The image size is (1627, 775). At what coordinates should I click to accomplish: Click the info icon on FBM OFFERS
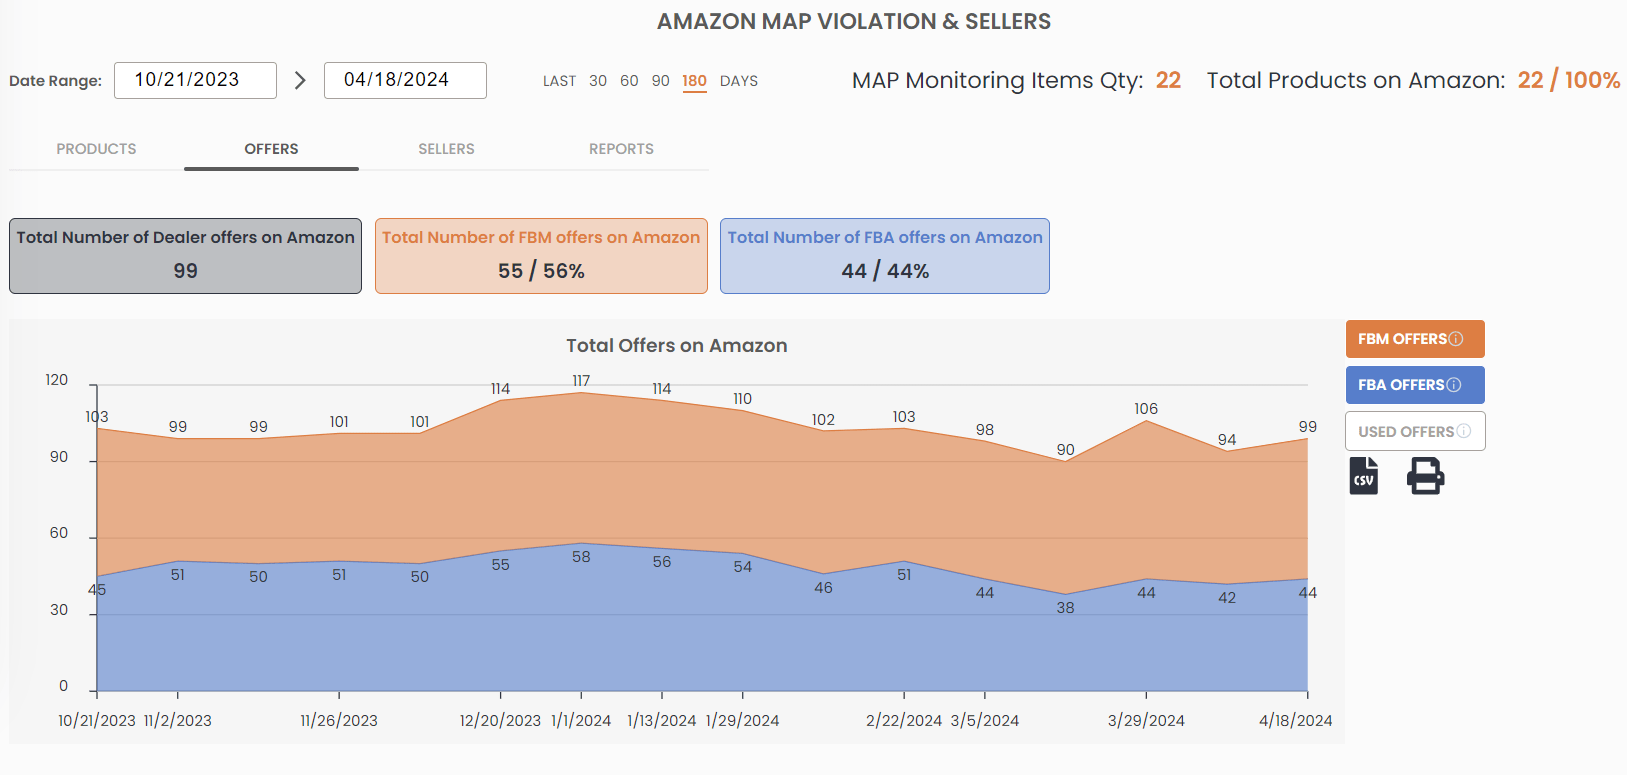pos(1456,339)
